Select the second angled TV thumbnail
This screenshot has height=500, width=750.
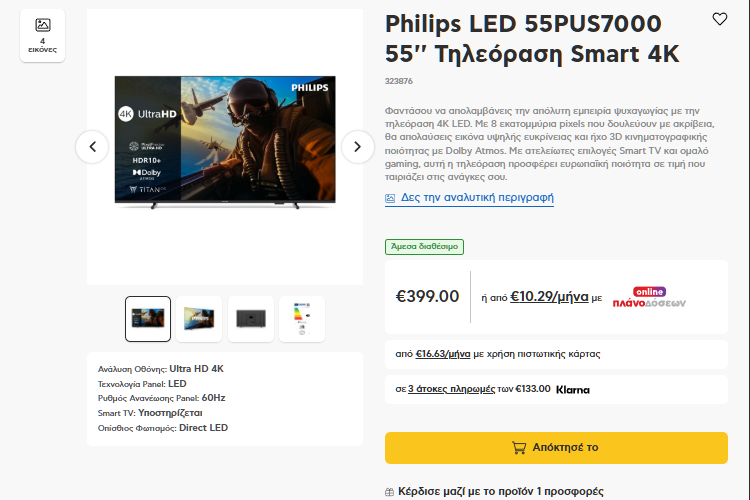[199, 319]
